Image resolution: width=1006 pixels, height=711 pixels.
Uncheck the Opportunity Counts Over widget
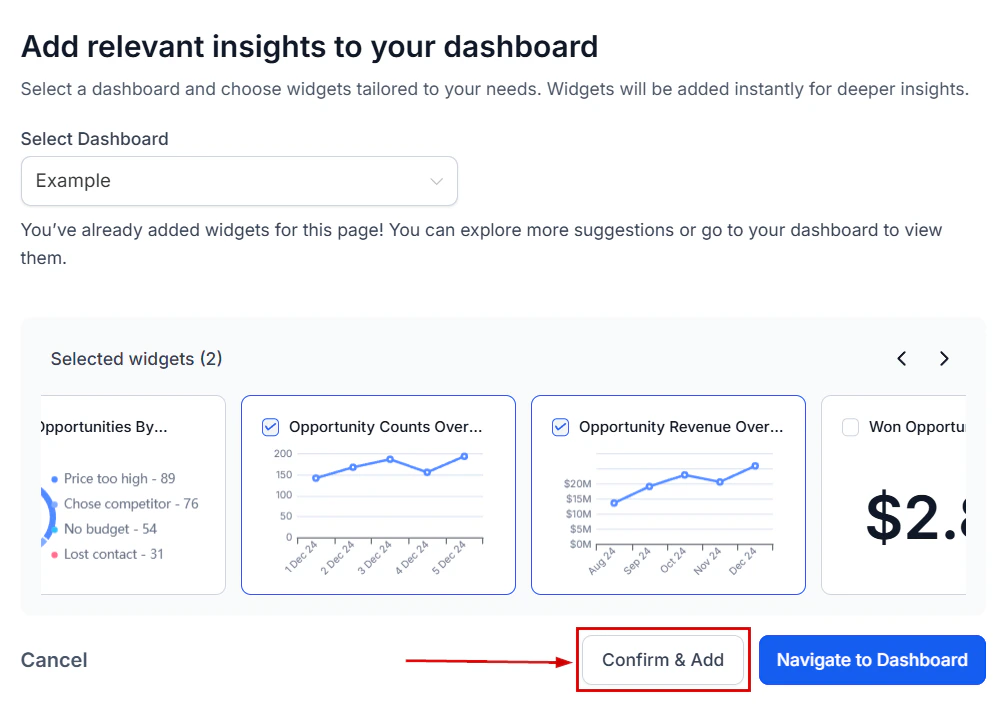(270, 427)
